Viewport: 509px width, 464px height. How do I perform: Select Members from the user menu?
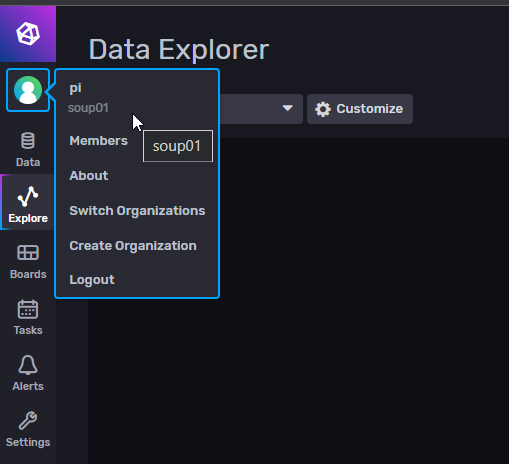[x=98, y=141]
